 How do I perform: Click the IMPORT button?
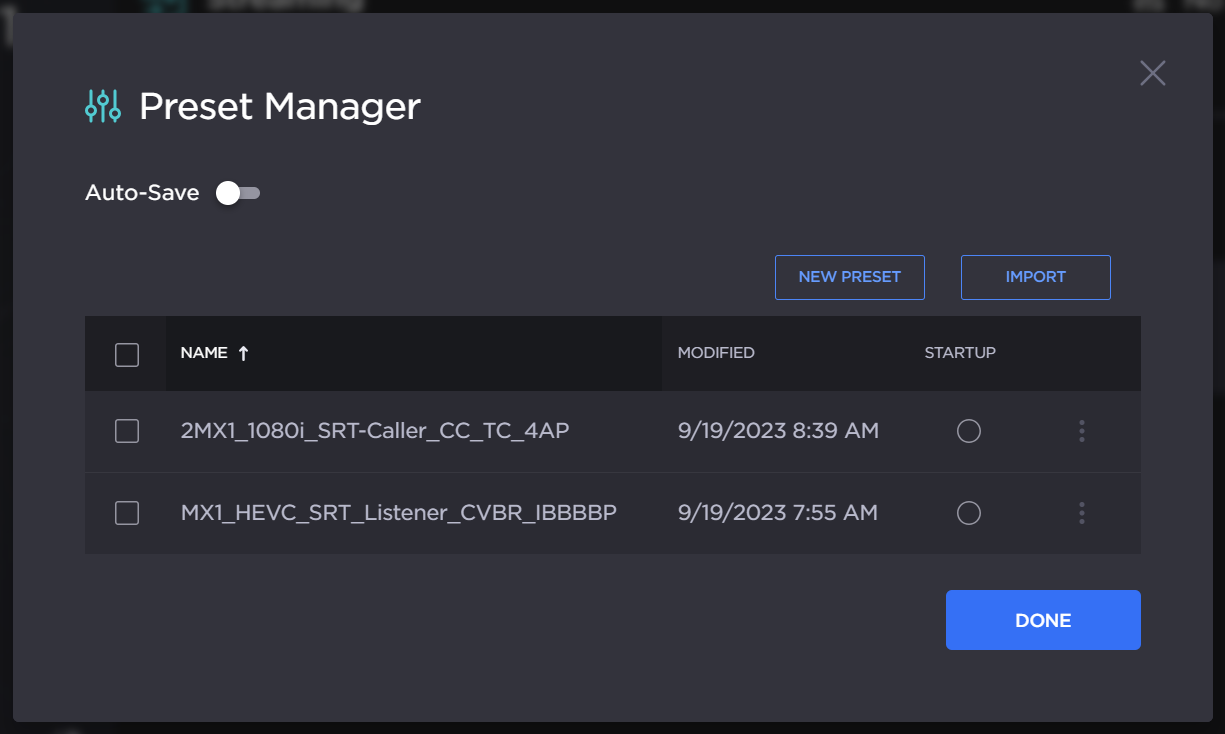click(x=1035, y=277)
